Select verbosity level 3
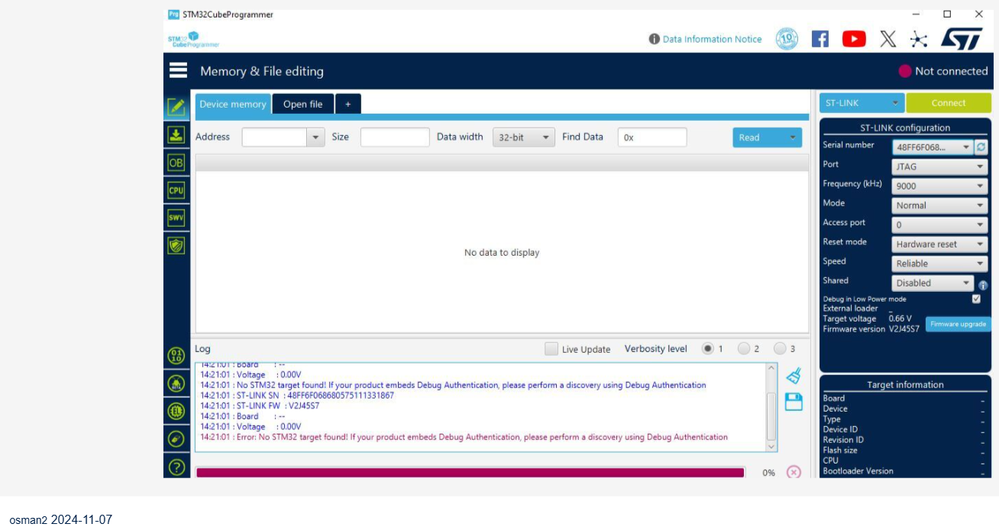Viewport: 999px width, 527px height. (x=780, y=349)
